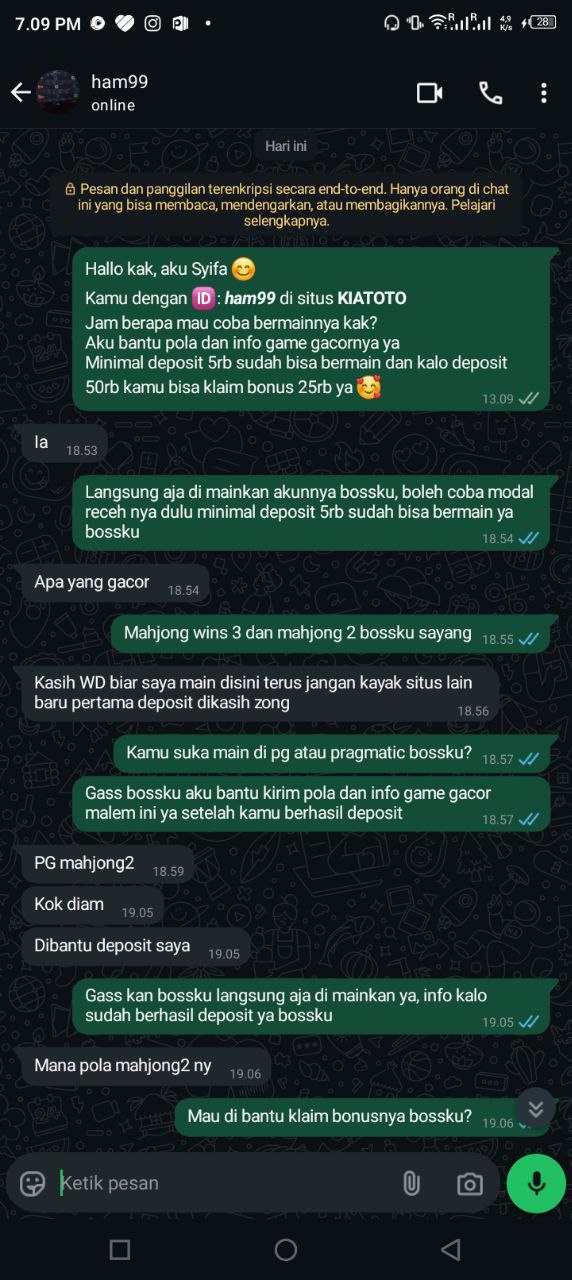The image size is (572, 1280).
Task: Open the emoji sticker picker
Action: [x=33, y=1183]
